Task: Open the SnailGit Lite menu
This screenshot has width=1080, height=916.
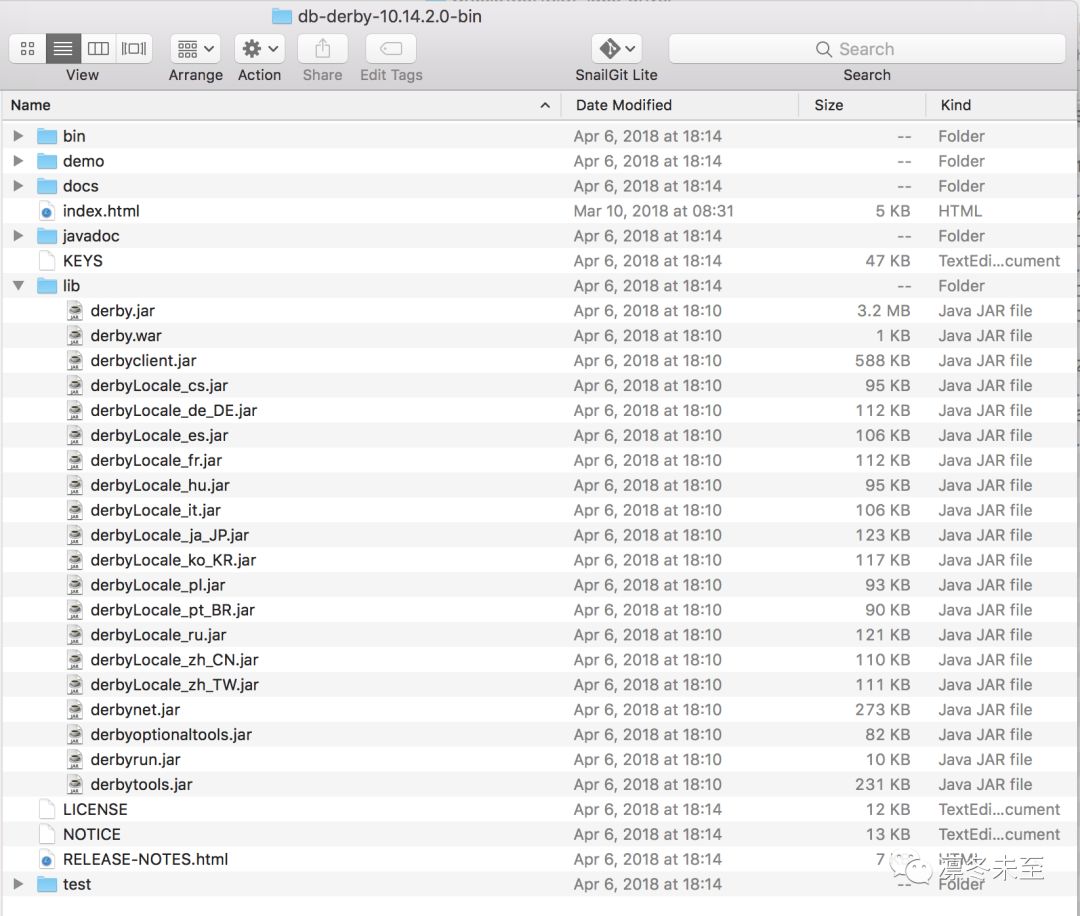Action: [x=616, y=49]
